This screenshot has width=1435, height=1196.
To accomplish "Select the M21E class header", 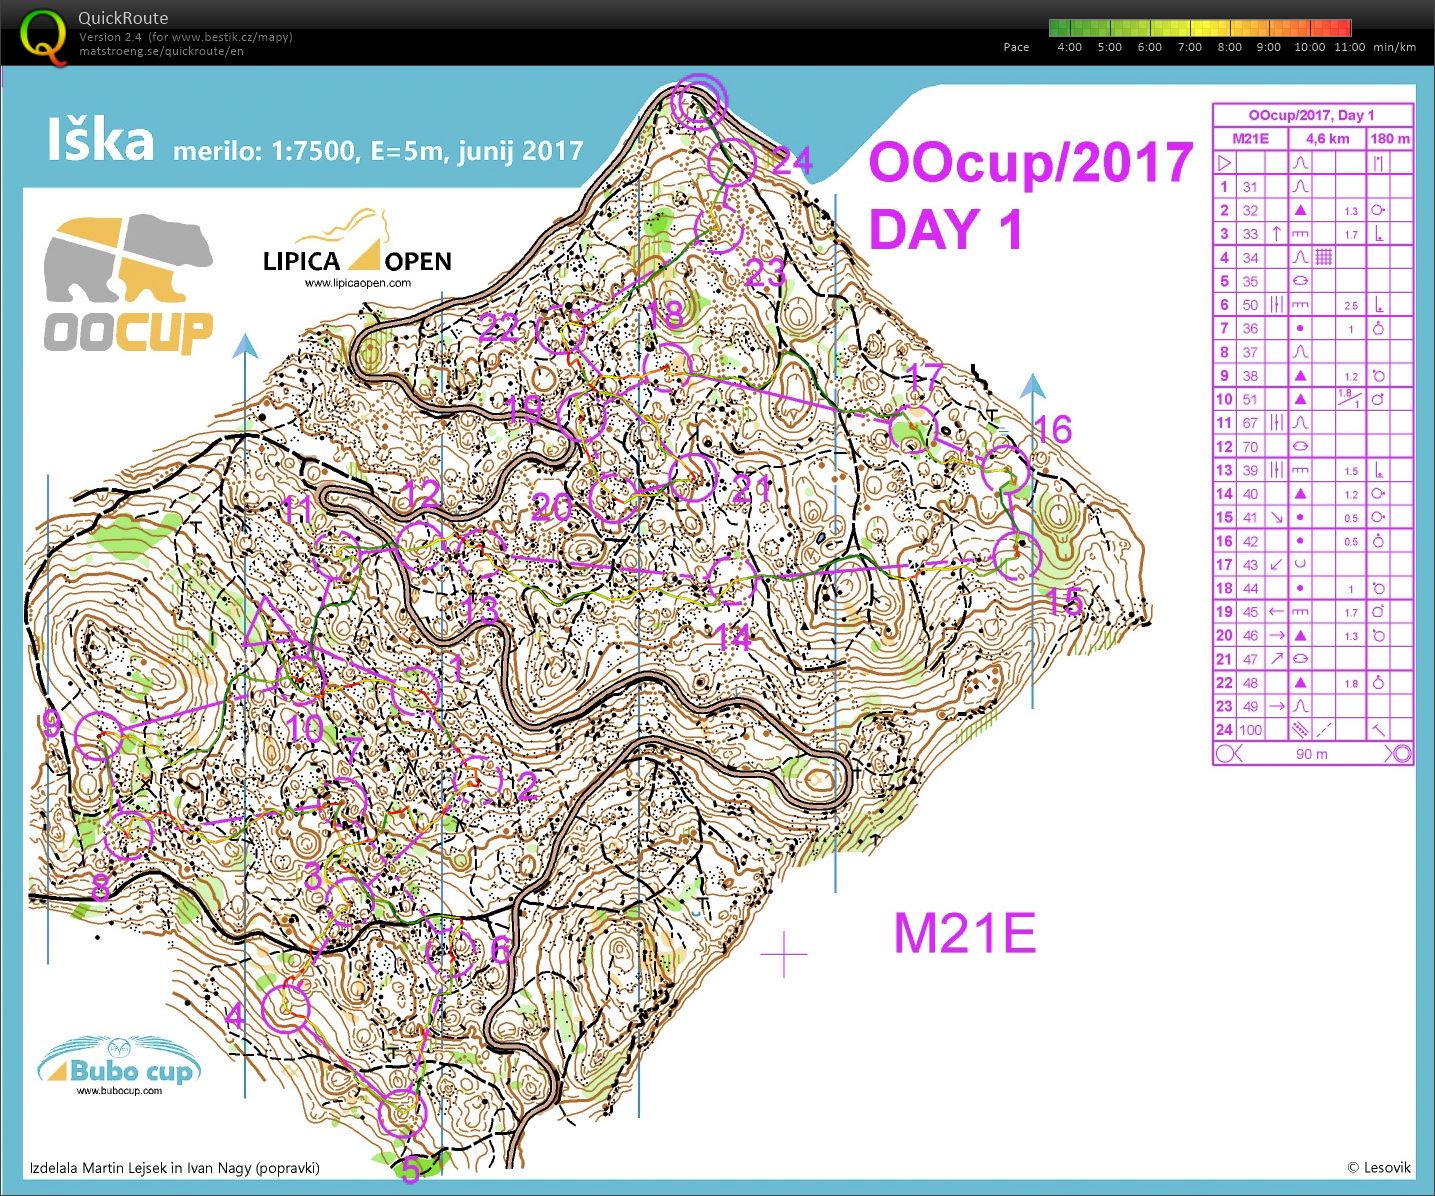I will pyautogui.click(x=1252, y=138).
